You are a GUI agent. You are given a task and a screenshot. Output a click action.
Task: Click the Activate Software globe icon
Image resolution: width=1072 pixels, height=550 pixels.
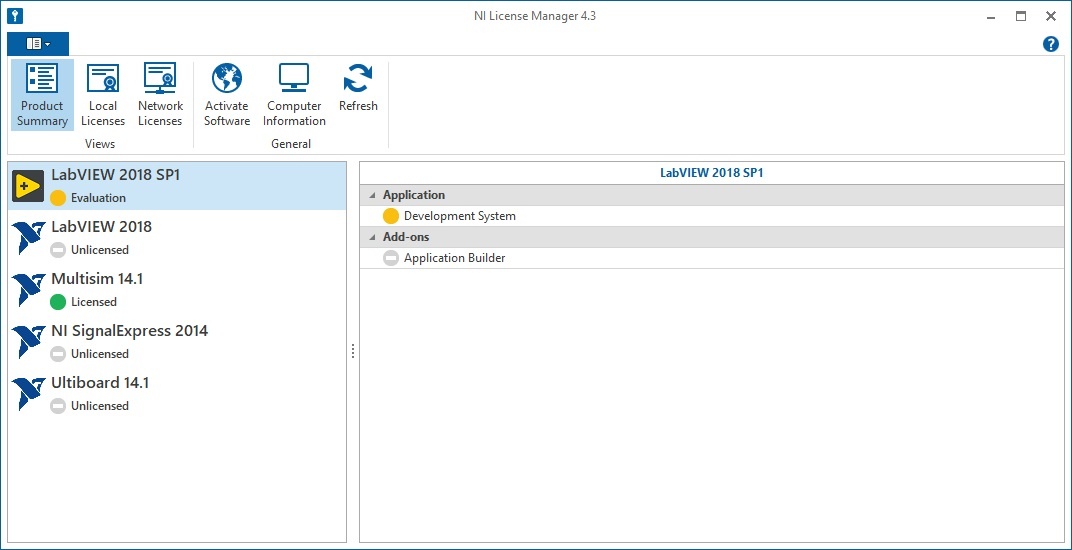(227, 79)
